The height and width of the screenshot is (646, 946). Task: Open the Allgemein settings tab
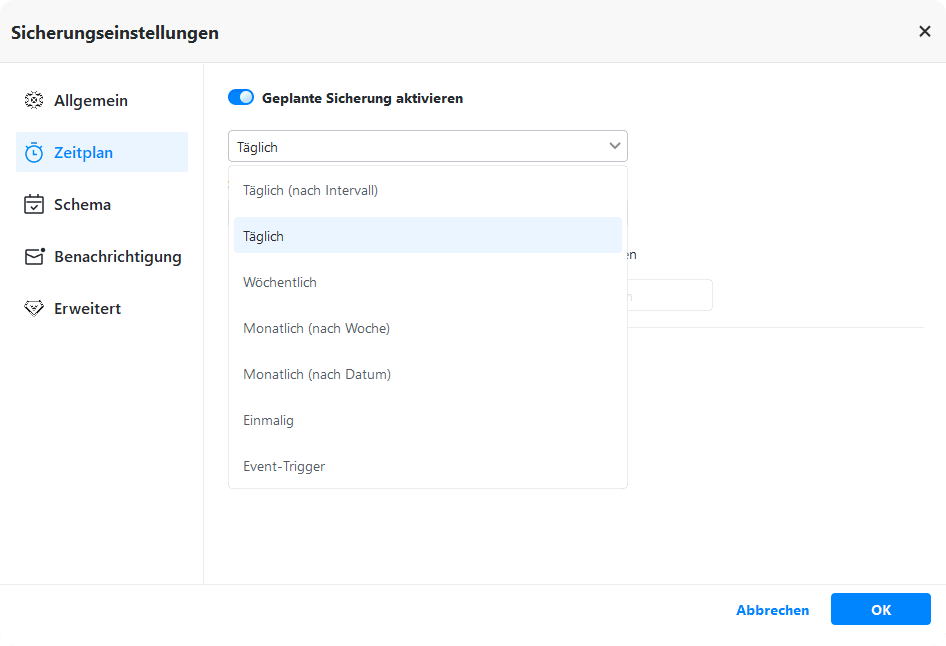[91, 101]
